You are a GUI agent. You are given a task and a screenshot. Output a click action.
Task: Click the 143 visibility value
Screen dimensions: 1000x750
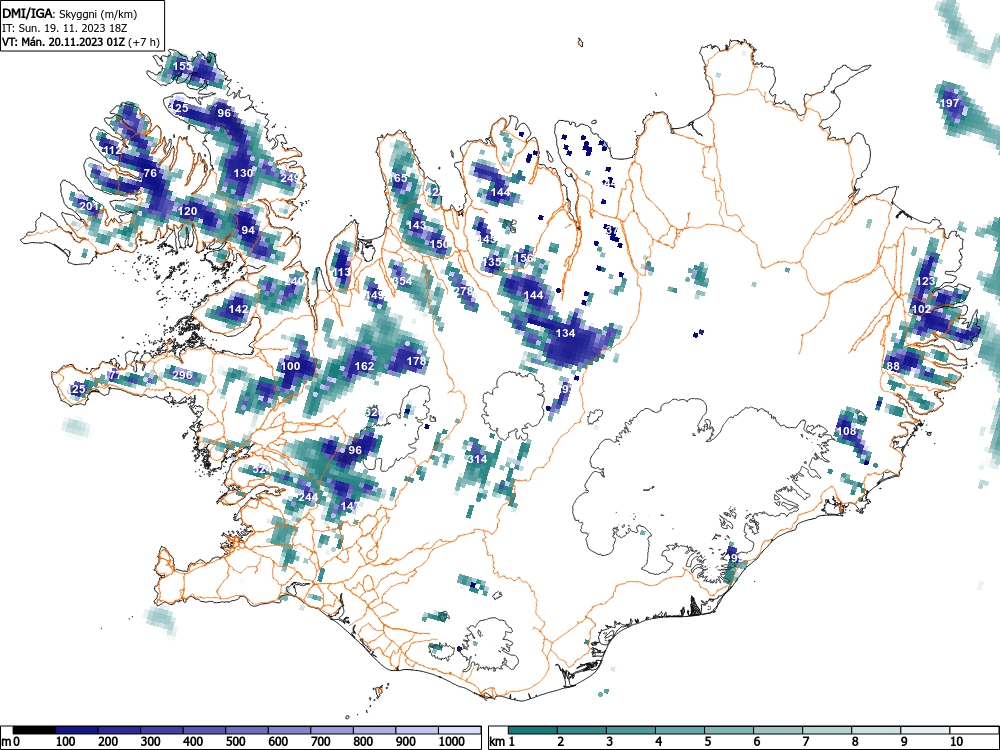pos(416,225)
